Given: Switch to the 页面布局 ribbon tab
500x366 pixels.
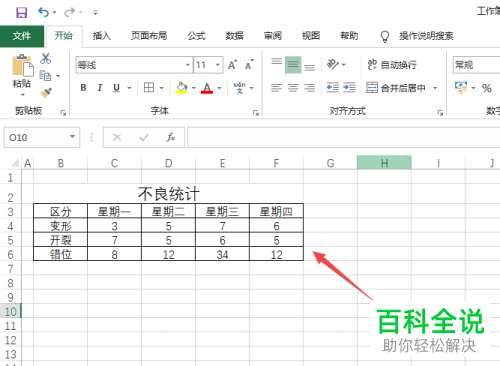Looking at the screenshot, I should [149, 36].
